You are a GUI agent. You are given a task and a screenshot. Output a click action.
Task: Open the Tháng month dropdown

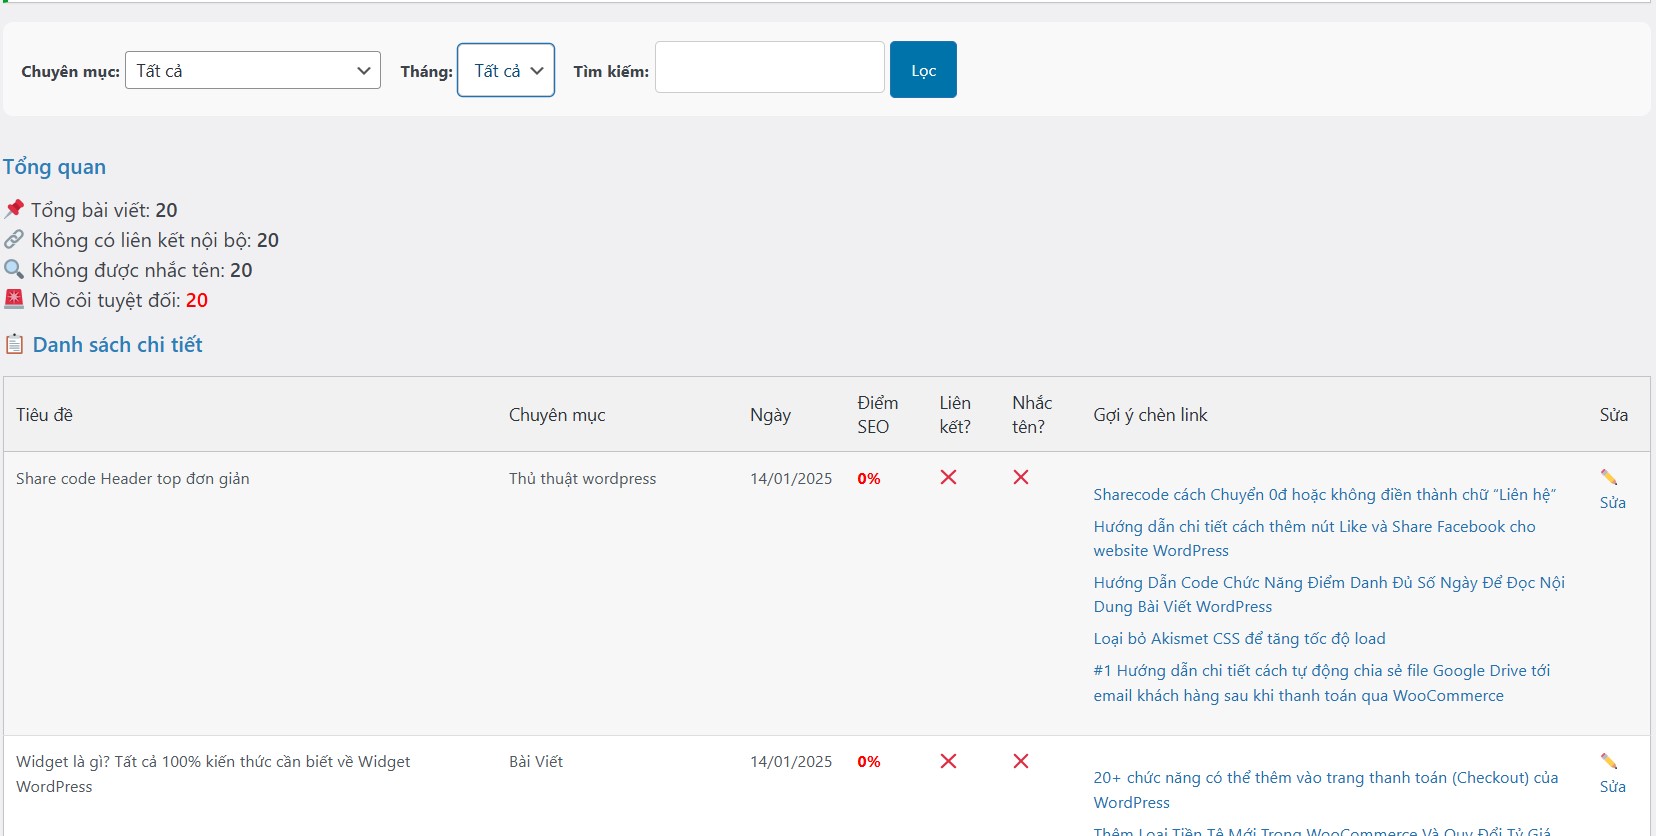(x=506, y=70)
